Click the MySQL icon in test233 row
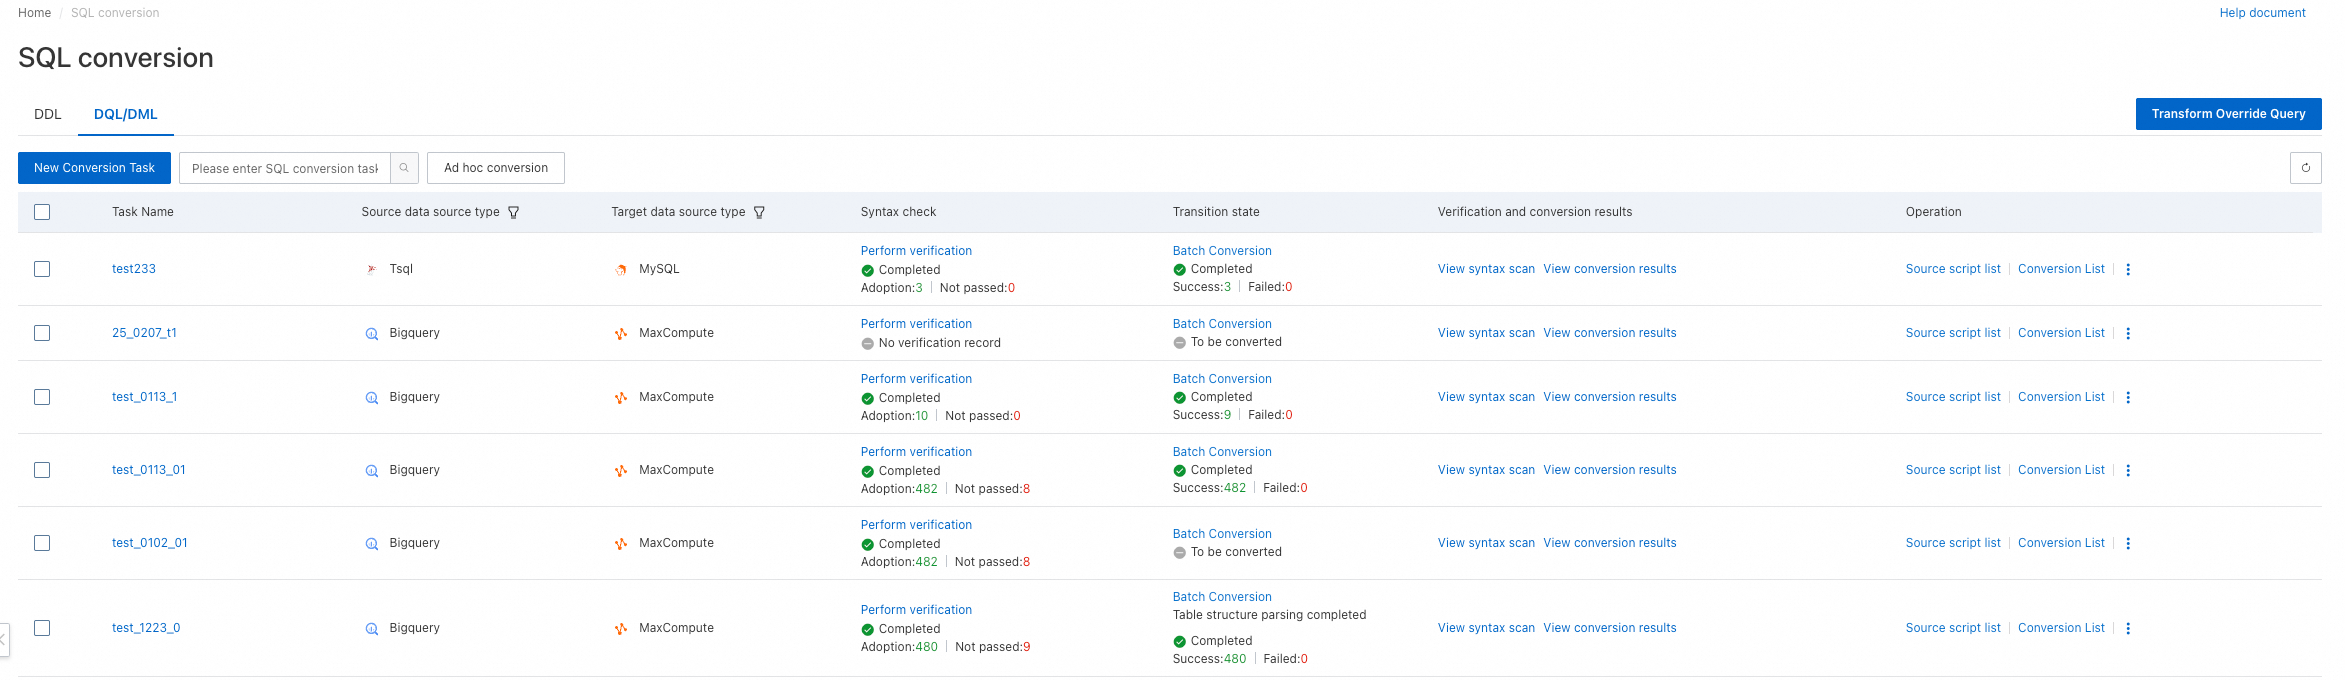Viewport: 2345px width, 680px height. pos(621,269)
